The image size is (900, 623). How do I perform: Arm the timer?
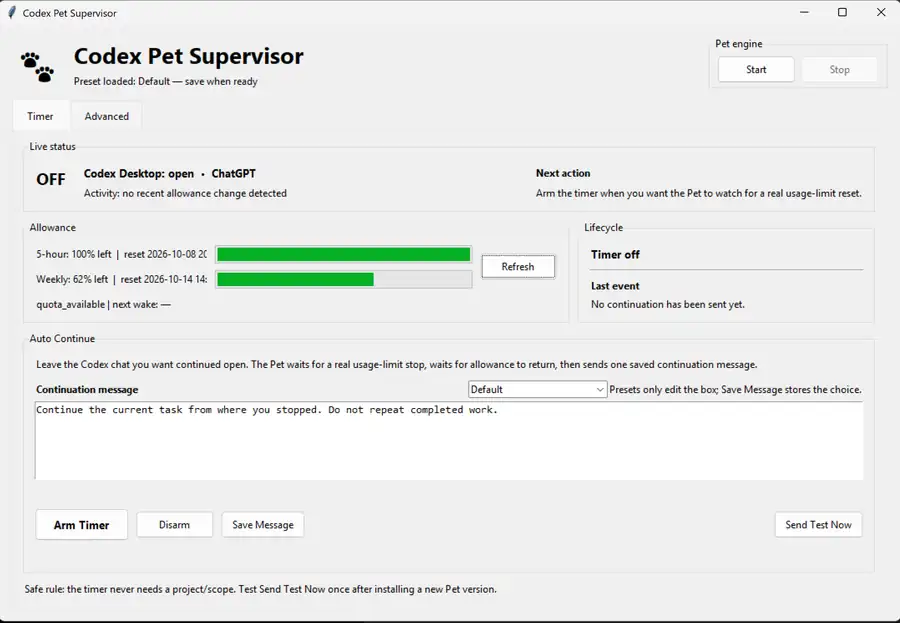tap(82, 525)
